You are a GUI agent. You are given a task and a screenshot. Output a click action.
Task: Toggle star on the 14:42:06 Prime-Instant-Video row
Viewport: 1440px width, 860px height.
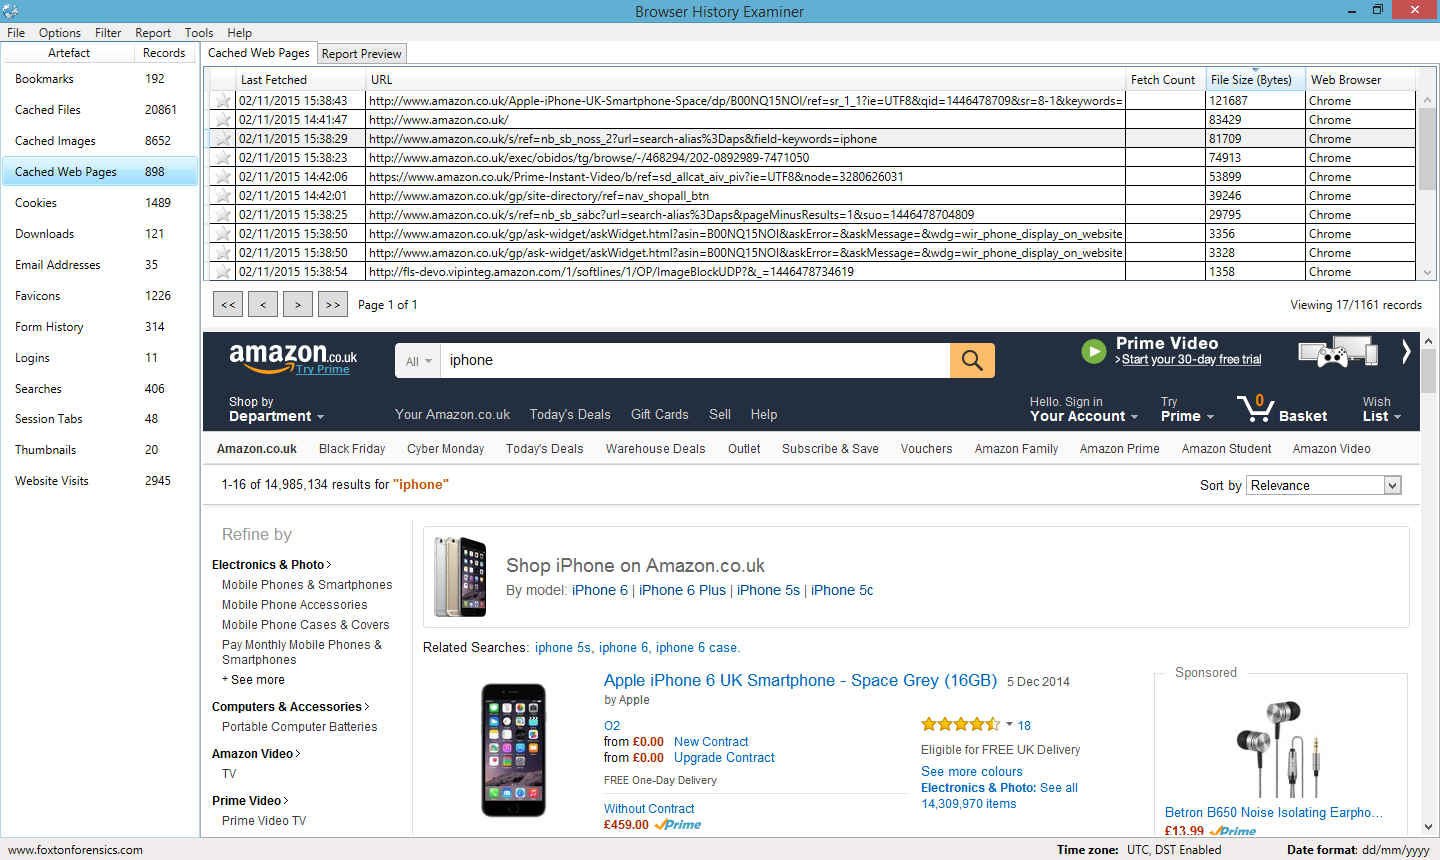click(223, 177)
